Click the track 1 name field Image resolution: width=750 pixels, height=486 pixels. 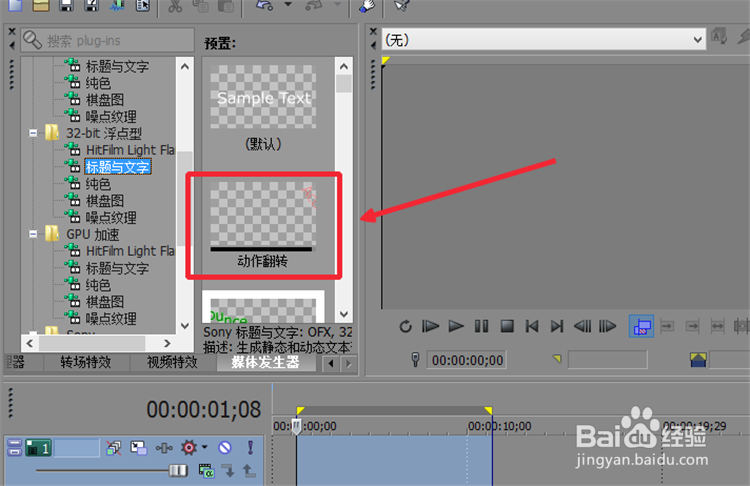77,448
